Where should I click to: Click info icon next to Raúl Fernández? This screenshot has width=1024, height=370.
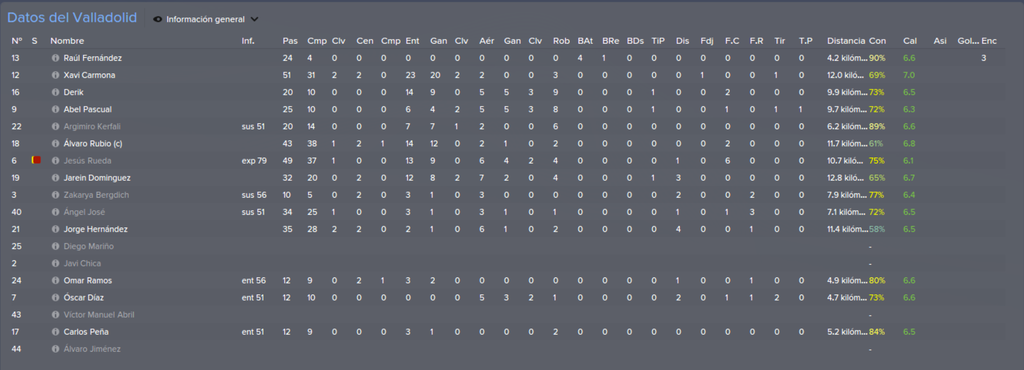[x=56, y=58]
